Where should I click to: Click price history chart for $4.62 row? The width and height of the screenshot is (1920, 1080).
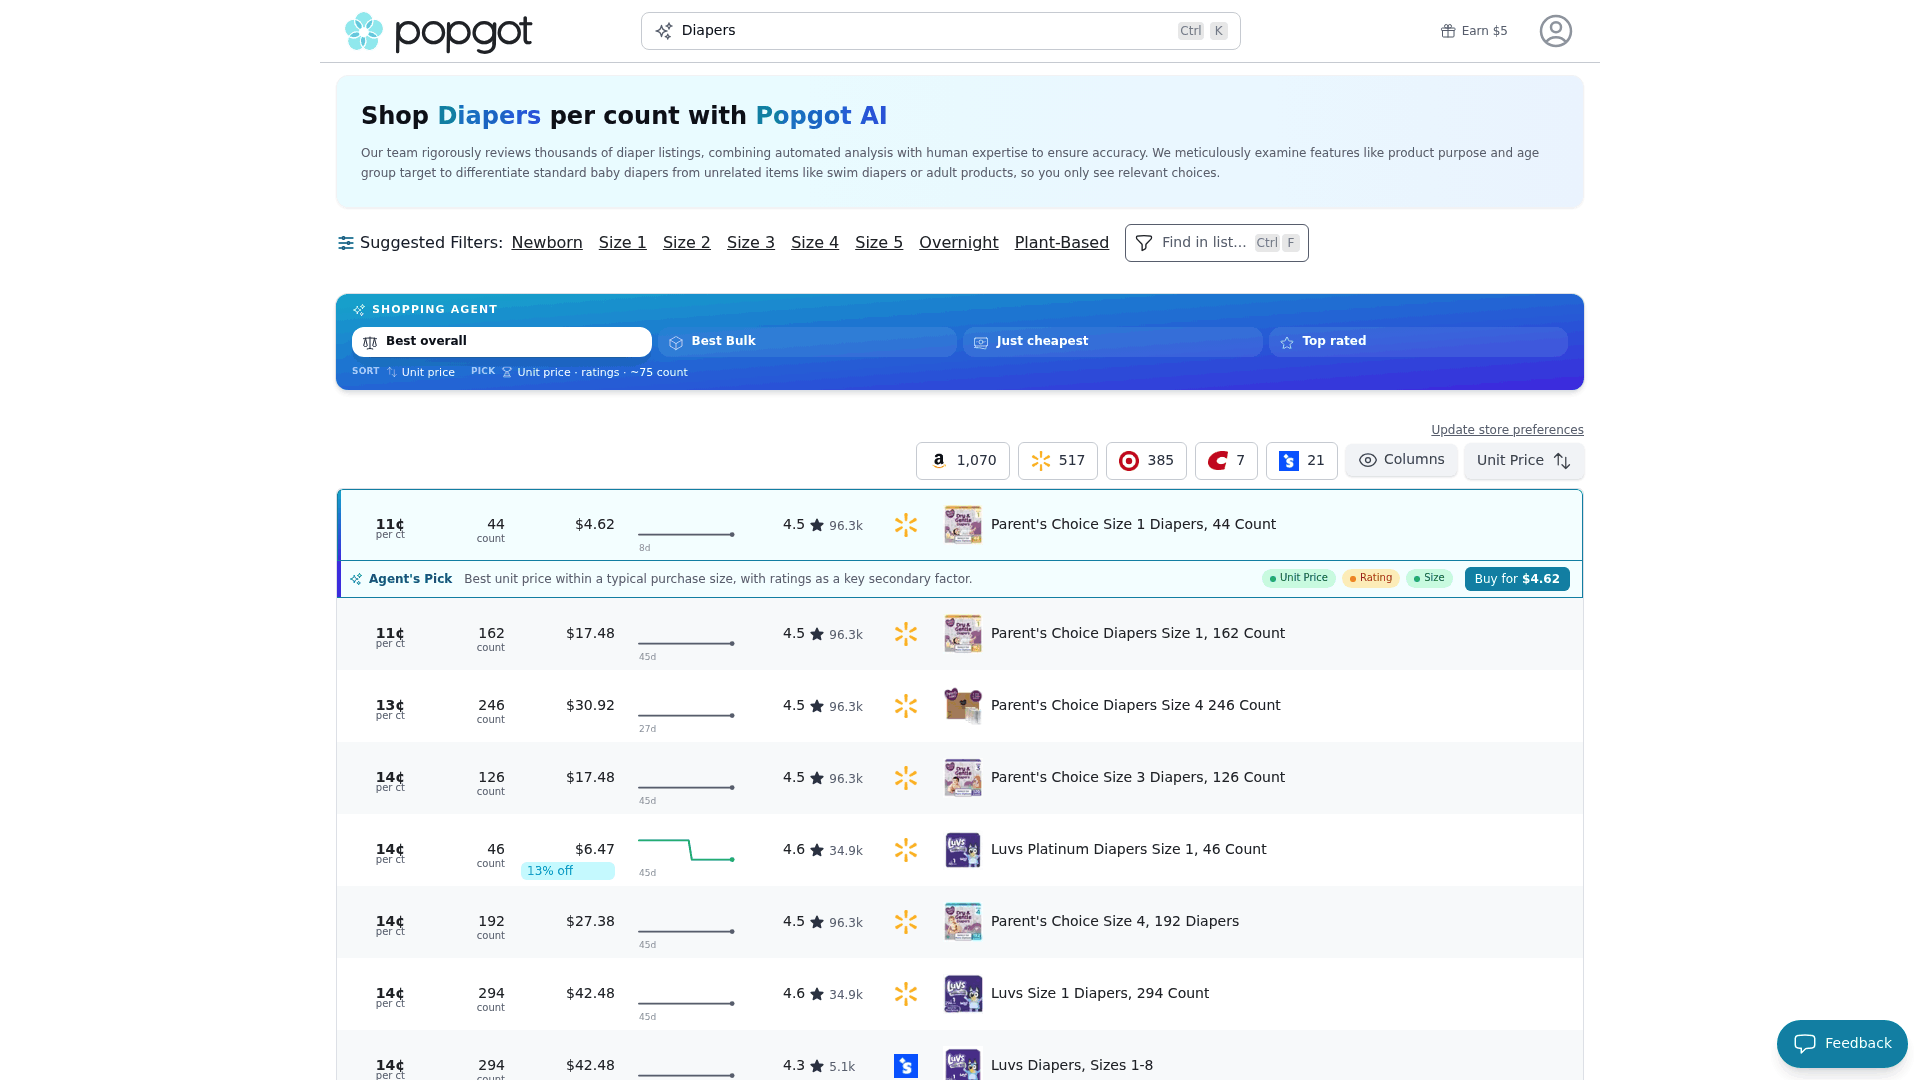(x=686, y=535)
